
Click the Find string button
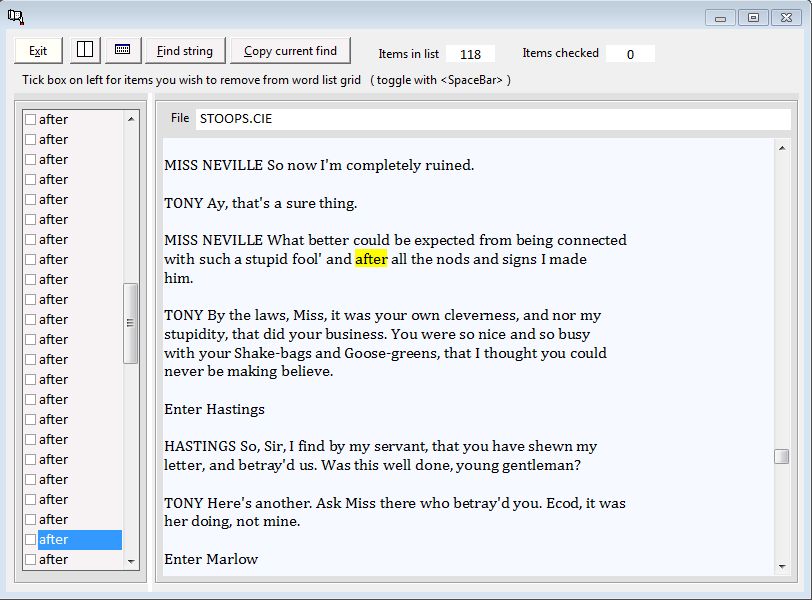point(185,51)
